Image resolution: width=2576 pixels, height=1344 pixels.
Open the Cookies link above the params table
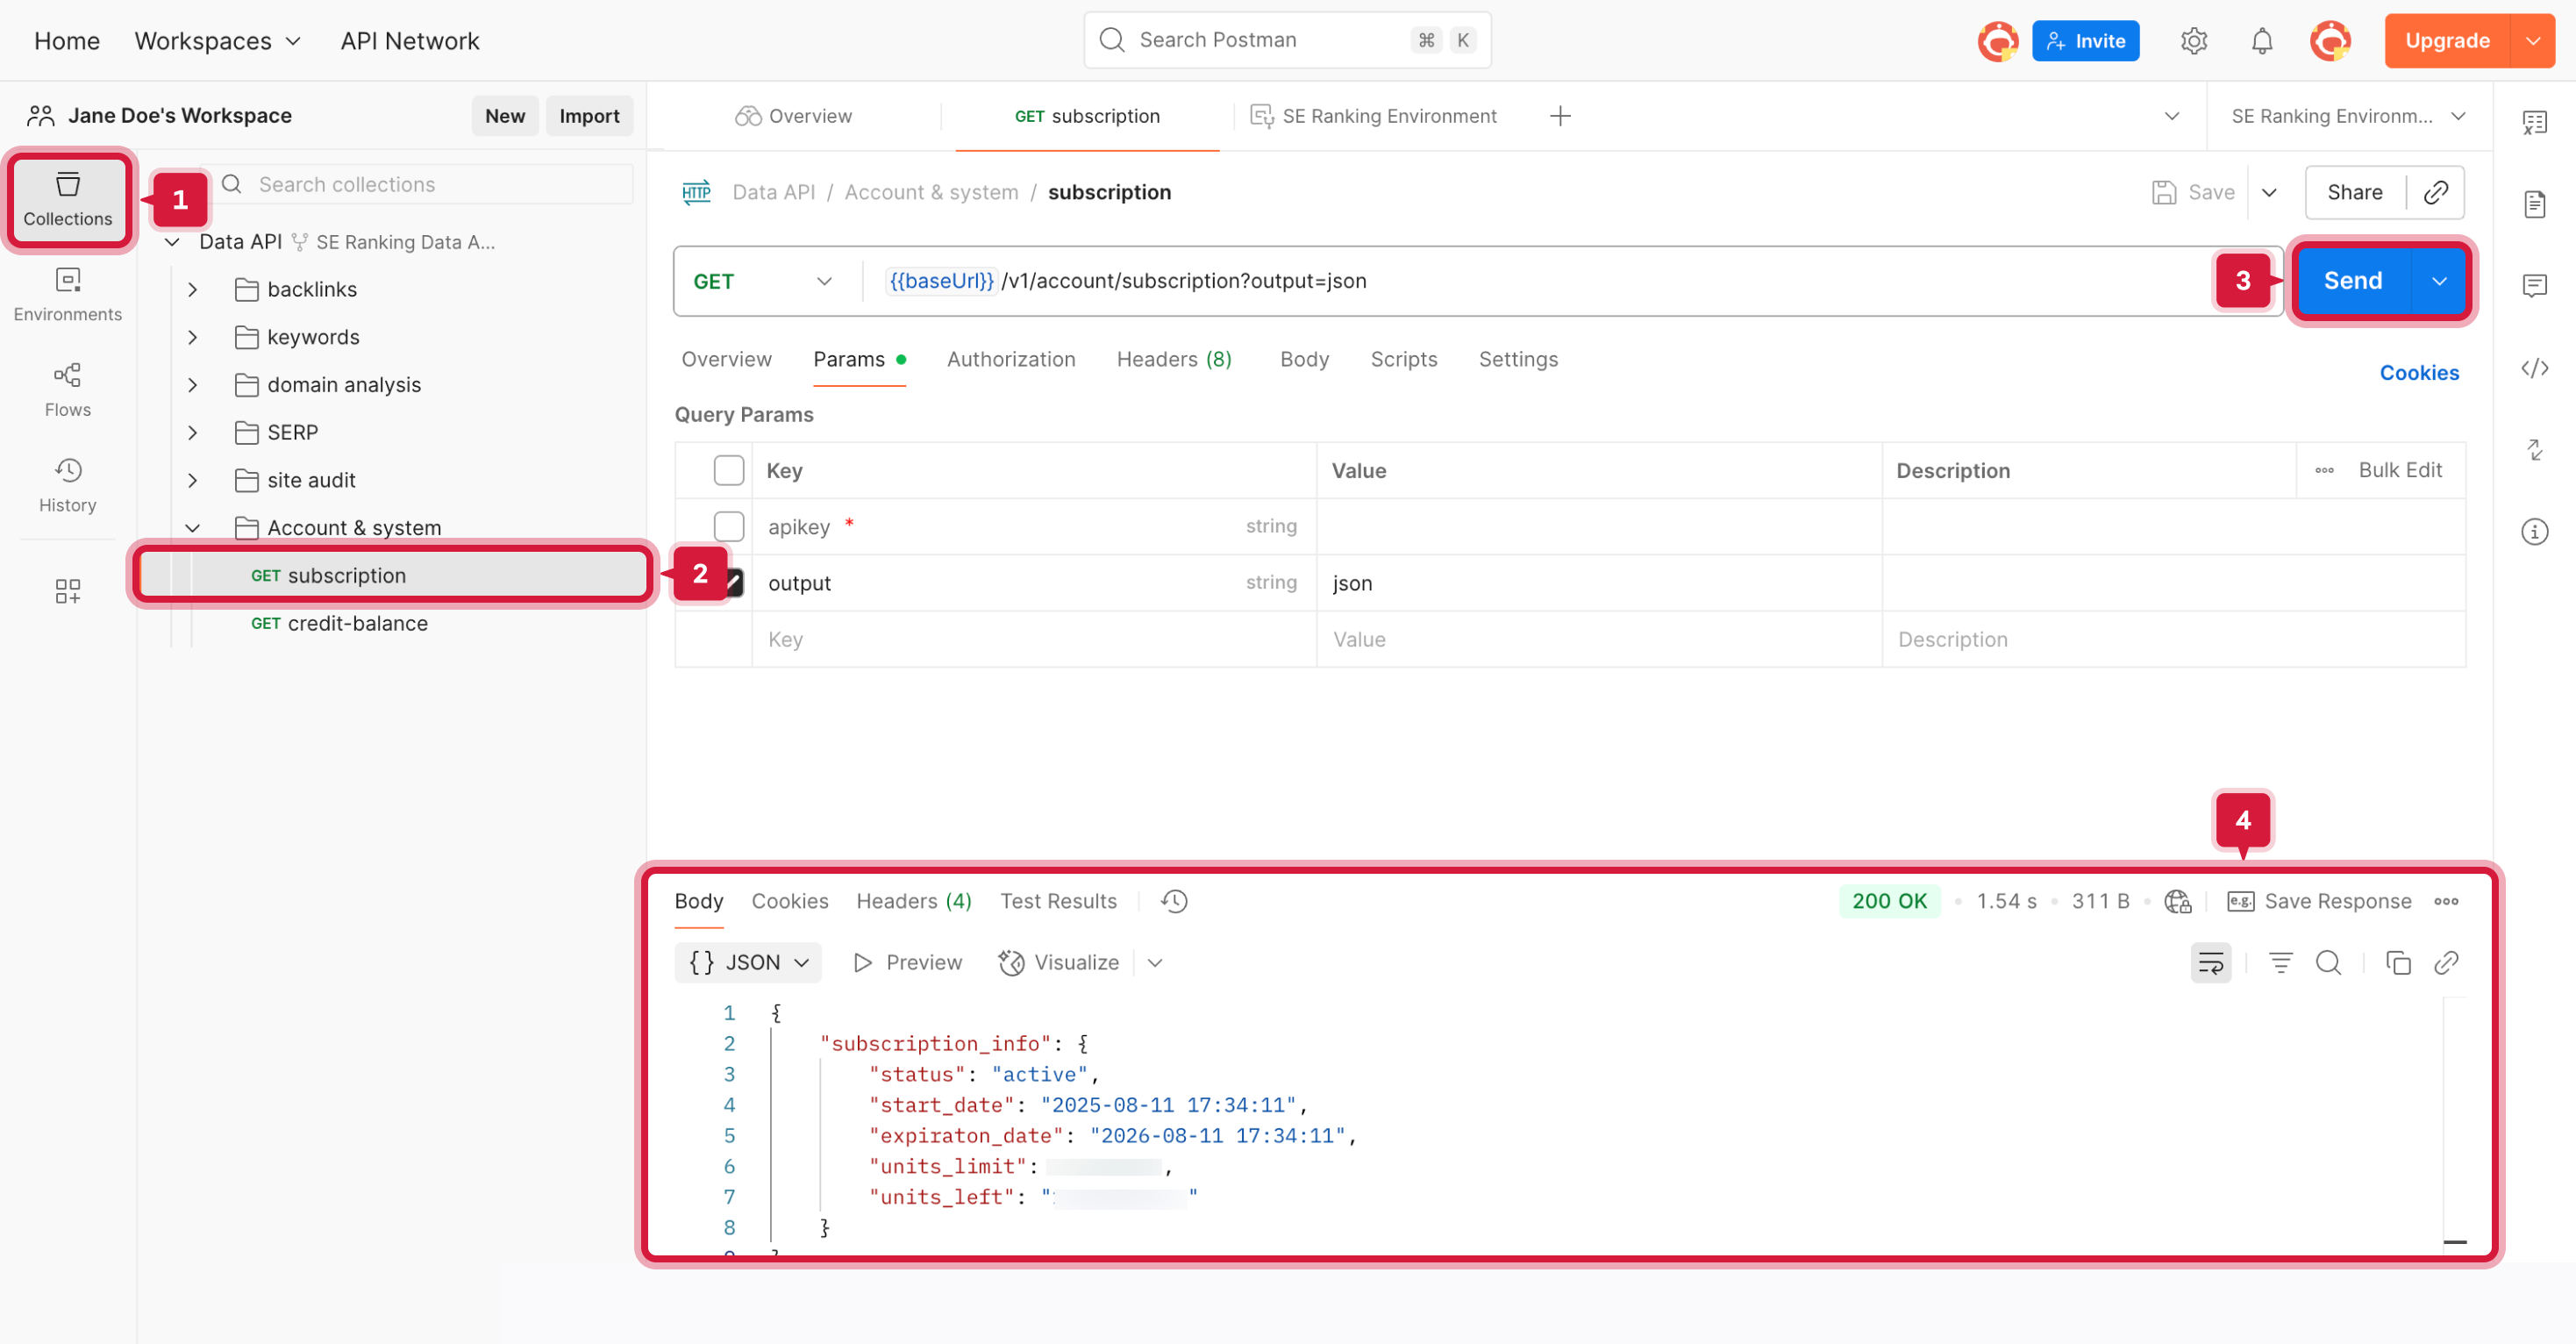tap(2419, 372)
